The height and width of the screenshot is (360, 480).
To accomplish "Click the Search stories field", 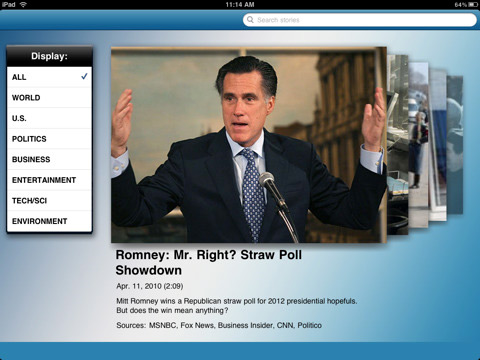I will click(360, 20).
